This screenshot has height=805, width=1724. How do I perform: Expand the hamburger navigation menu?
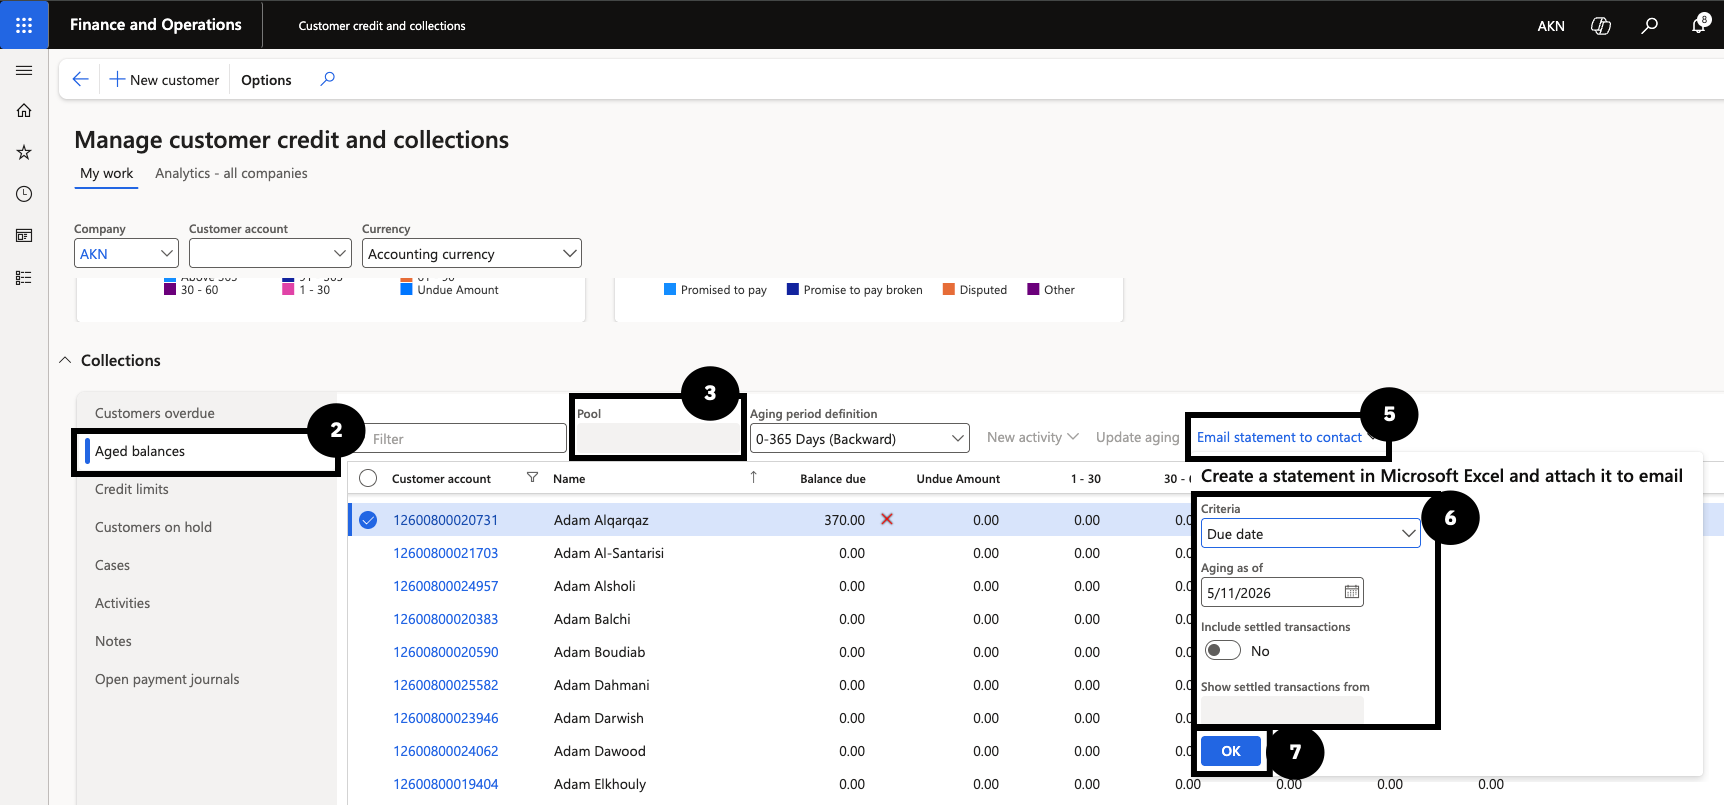click(24, 71)
